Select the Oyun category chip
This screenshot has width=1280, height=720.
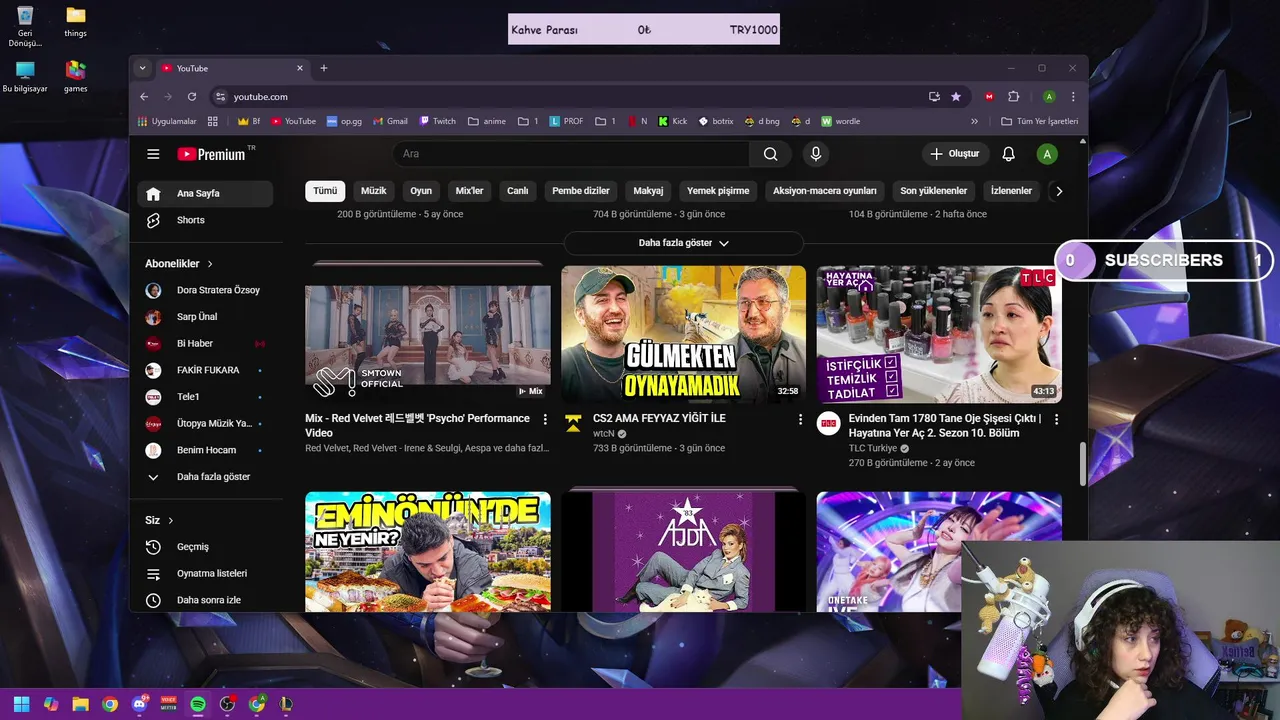point(421,191)
